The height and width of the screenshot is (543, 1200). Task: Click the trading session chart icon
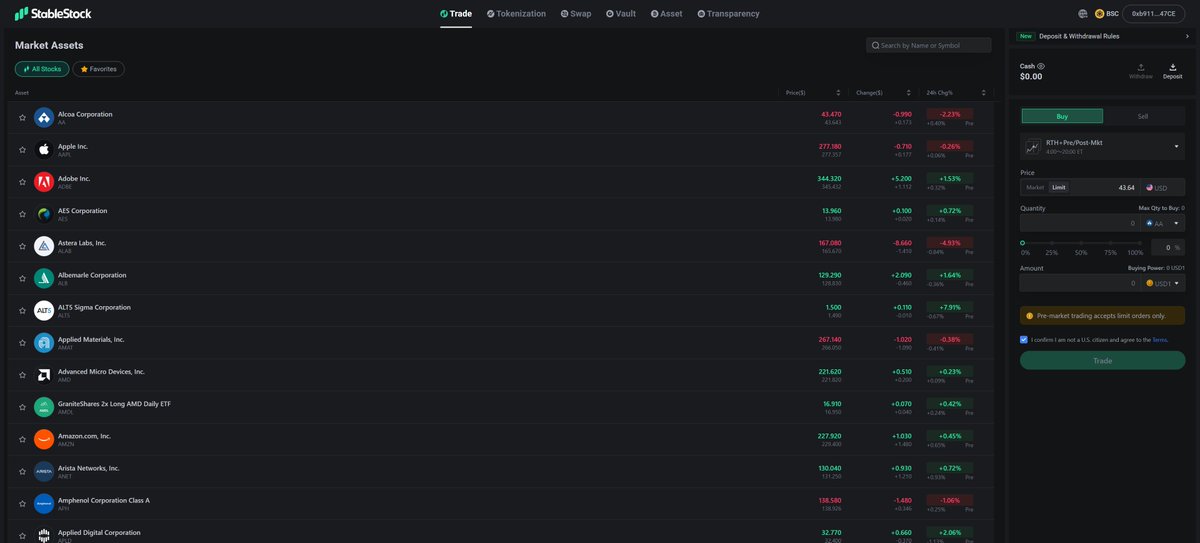(1033, 147)
